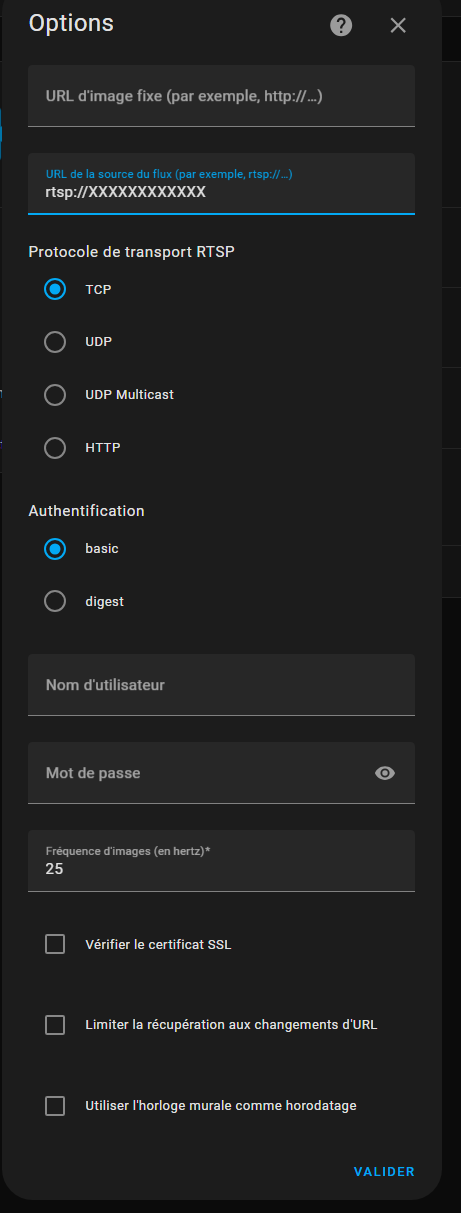Screen dimensions: 461x1213
Task: Enable Vérifier le certificat SSL checkbox
Action: click(x=55, y=944)
